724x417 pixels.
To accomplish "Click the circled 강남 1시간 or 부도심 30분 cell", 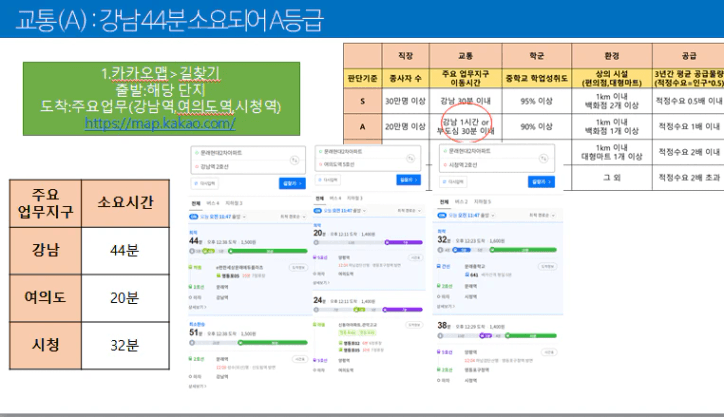I will pos(465,127).
